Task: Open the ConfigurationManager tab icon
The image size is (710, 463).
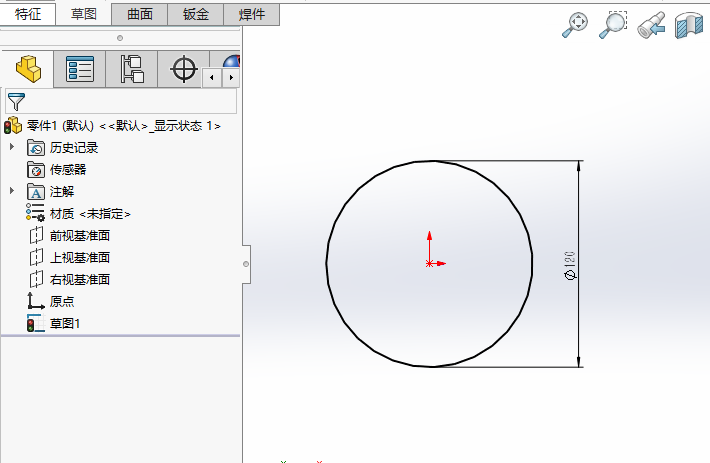Action: (132, 69)
